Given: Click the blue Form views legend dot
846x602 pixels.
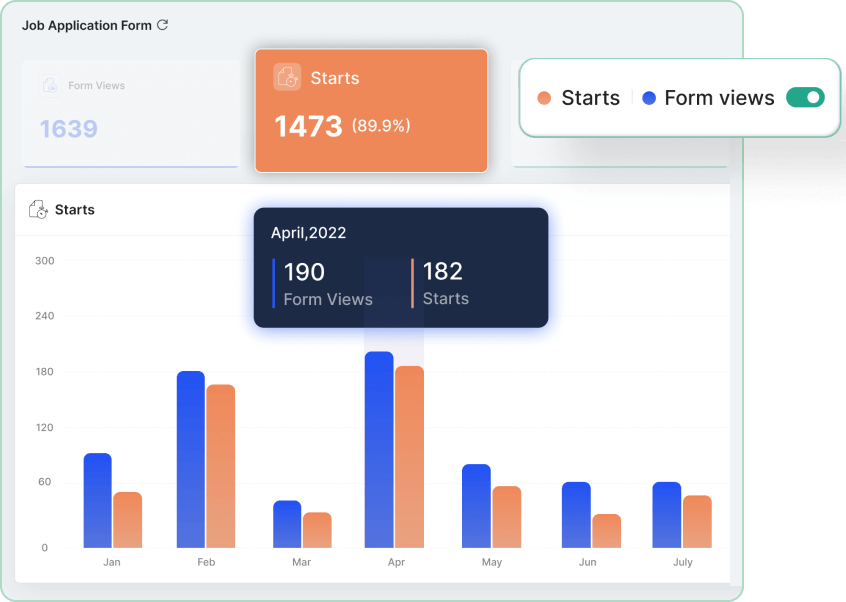Looking at the screenshot, I should tap(649, 98).
